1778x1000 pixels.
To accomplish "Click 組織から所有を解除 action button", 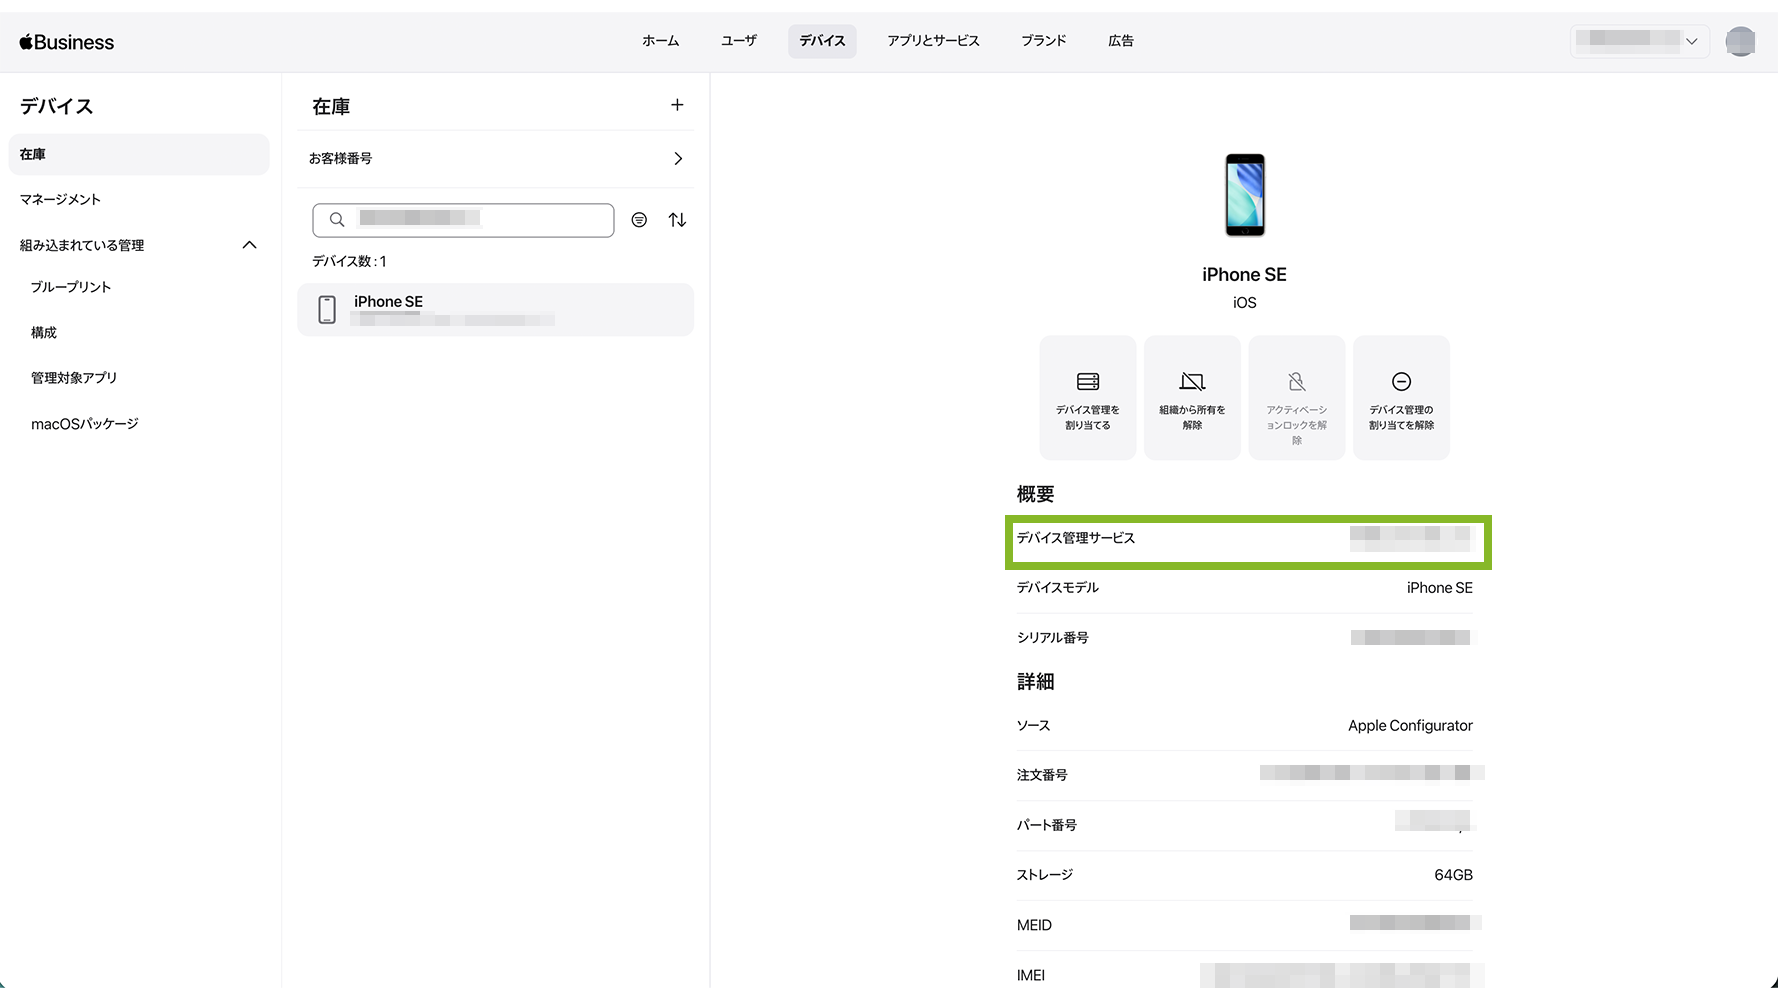I will point(1192,398).
